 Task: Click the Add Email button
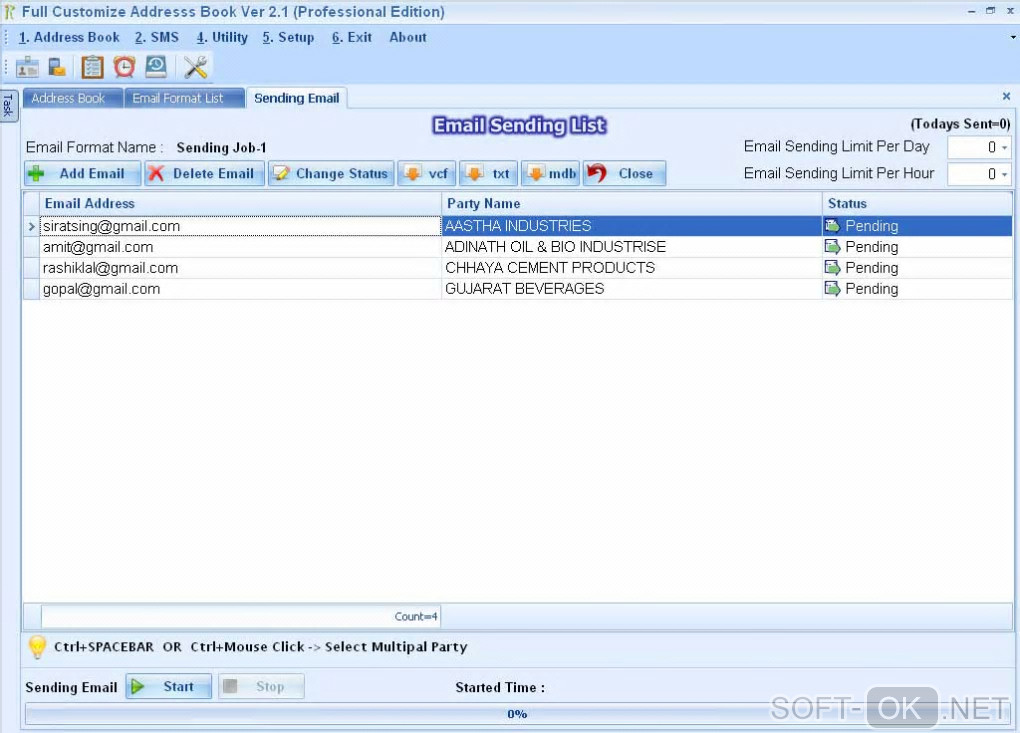tap(83, 174)
